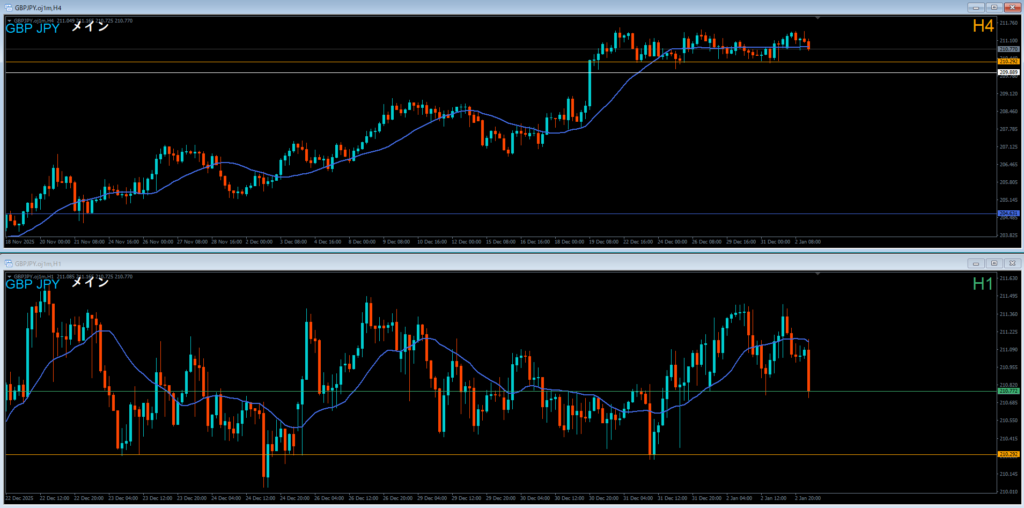Click the メイン label on the H1 chart

[x=89, y=283]
